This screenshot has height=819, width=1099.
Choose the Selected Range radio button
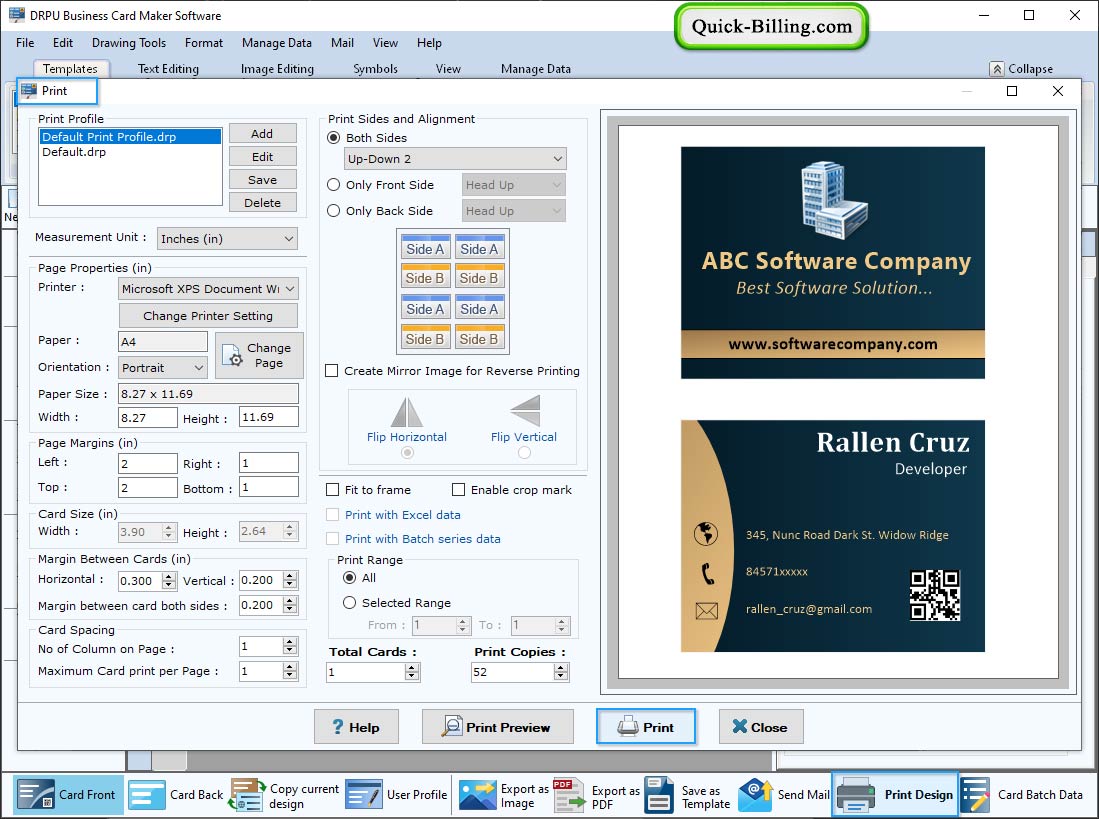pyautogui.click(x=349, y=603)
